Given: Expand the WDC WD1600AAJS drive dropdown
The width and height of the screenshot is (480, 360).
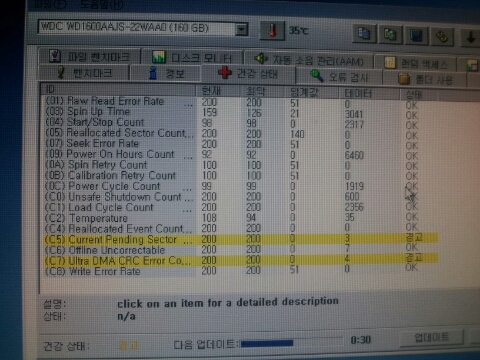Looking at the screenshot, I should click(241, 30).
